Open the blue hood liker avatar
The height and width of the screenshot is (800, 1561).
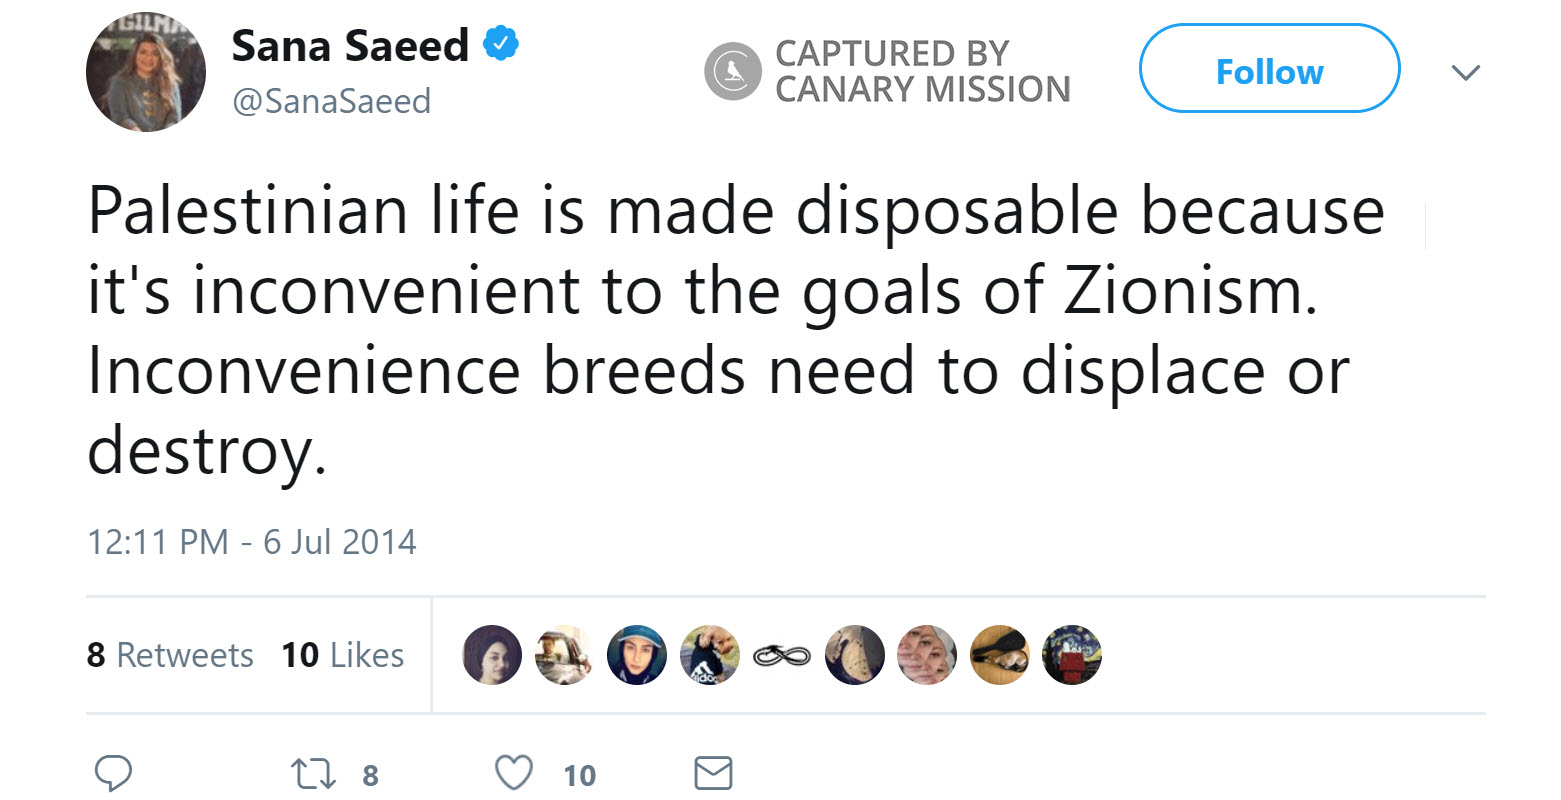(x=637, y=655)
